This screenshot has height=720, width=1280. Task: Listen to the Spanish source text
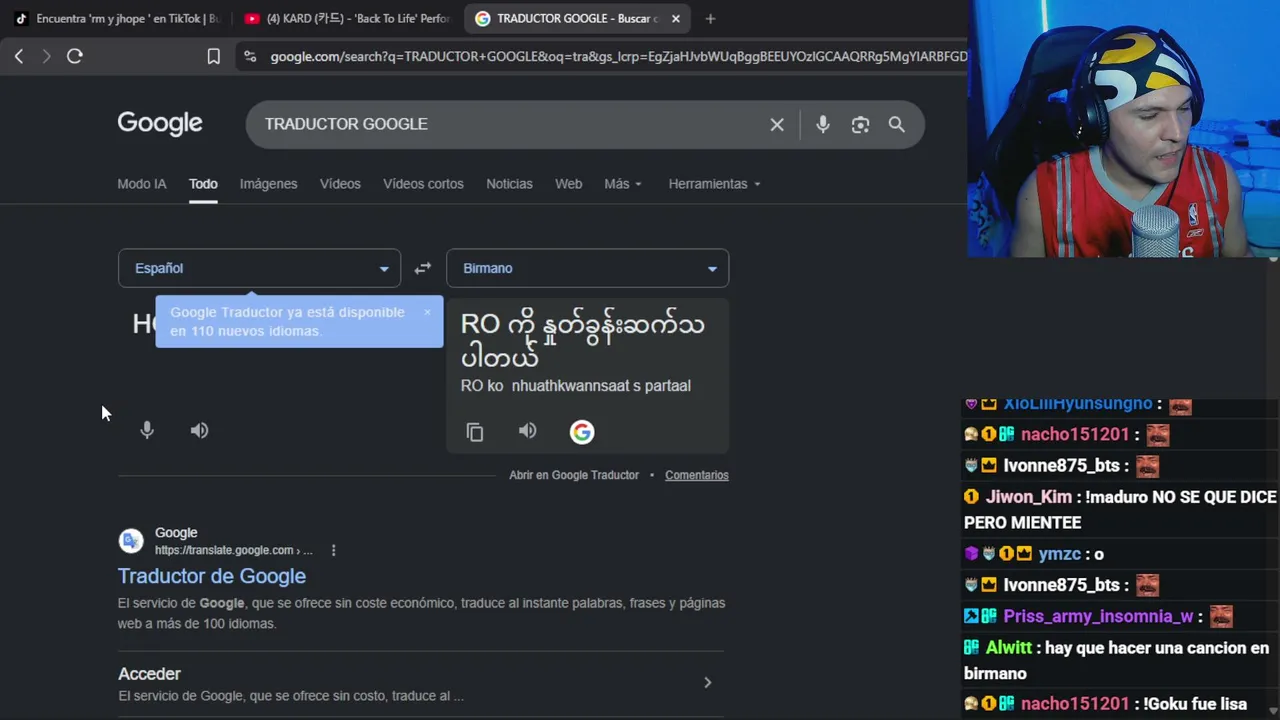click(x=200, y=430)
